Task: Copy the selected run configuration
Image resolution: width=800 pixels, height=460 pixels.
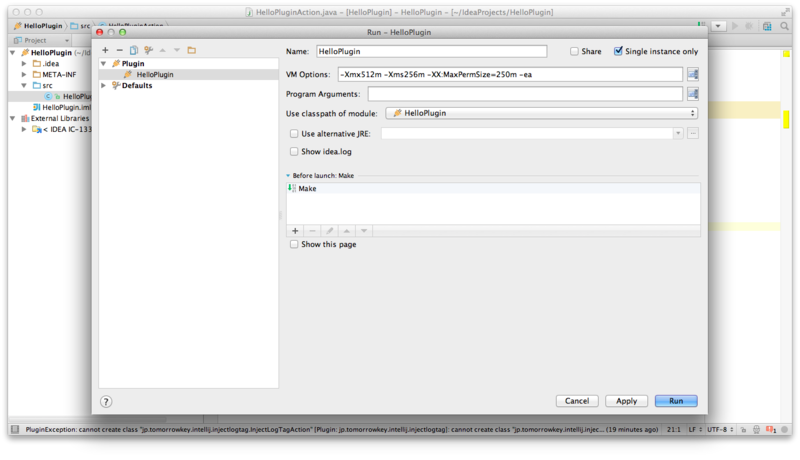Action: [134, 50]
